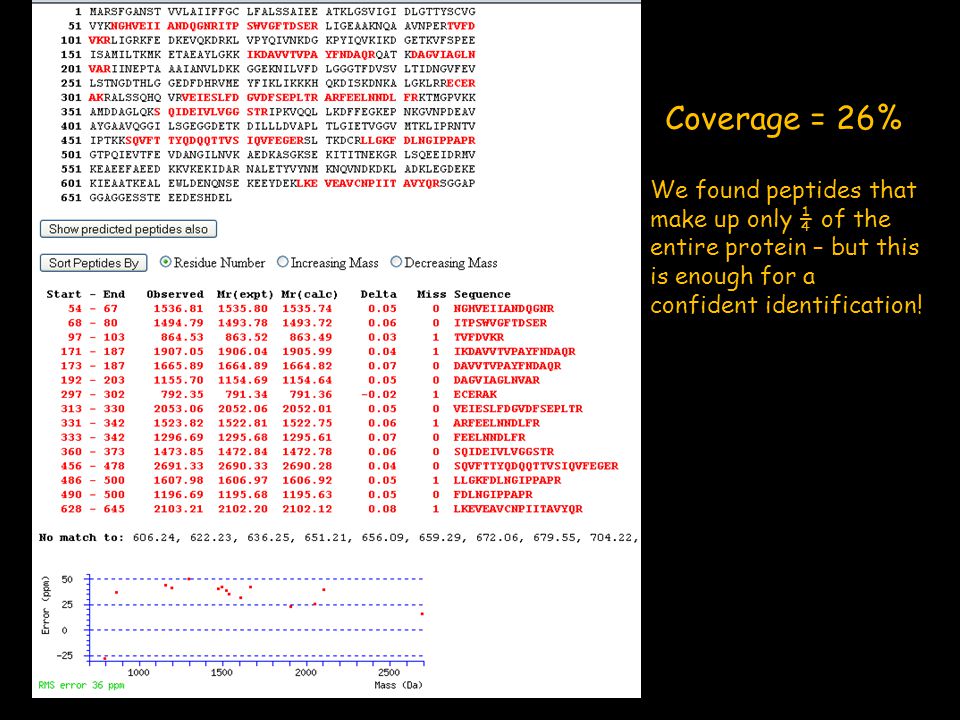Click the No match to label
The height and width of the screenshot is (720, 960).
81,538
